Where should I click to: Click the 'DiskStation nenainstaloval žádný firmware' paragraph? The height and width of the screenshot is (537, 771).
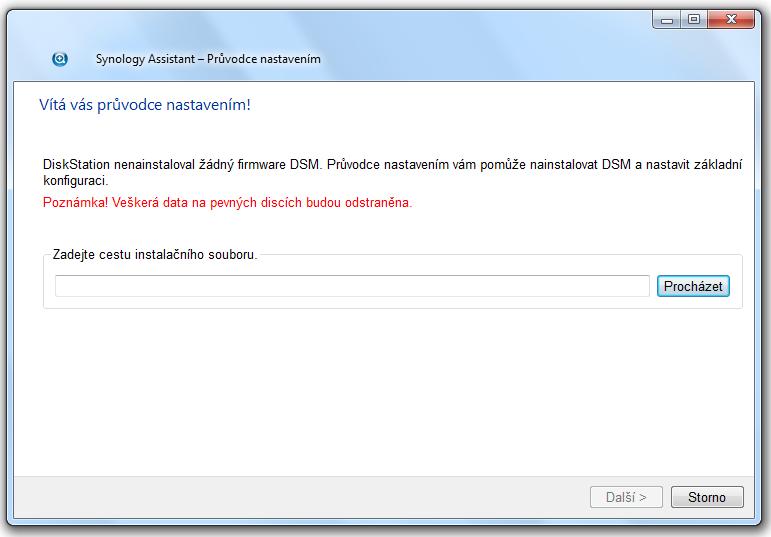[x=392, y=172]
